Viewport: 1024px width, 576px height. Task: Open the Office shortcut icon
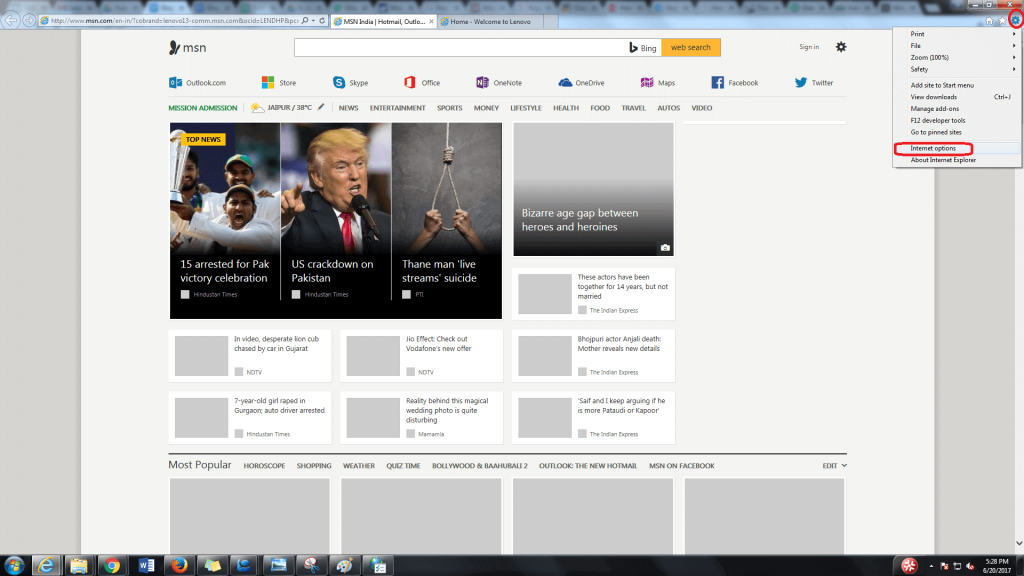tap(409, 82)
